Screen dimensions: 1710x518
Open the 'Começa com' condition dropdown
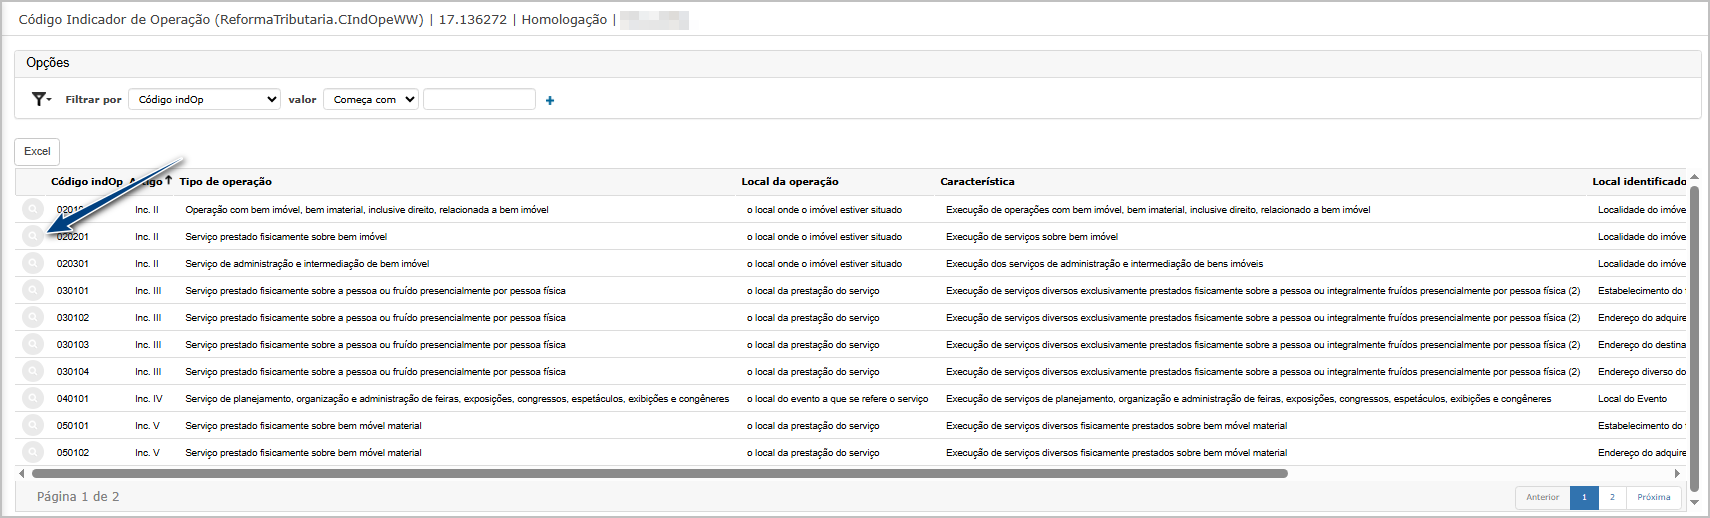click(370, 99)
